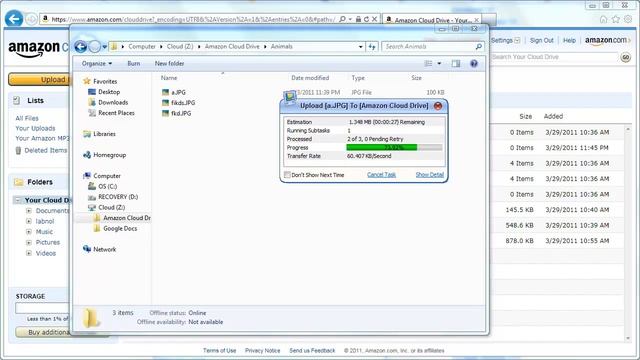The height and width of the screenshot is (360, 640).
Task: Click browser refresh icon in address bar
Action: pos(366,19)
